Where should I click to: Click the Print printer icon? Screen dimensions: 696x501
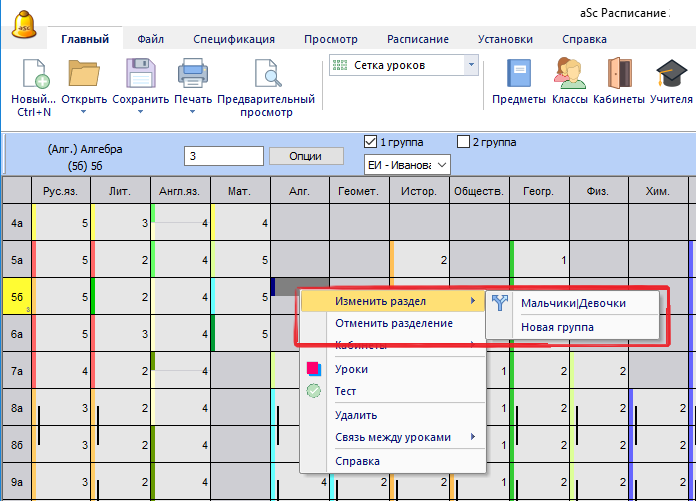pyautogui.click(x=192, y=74)
